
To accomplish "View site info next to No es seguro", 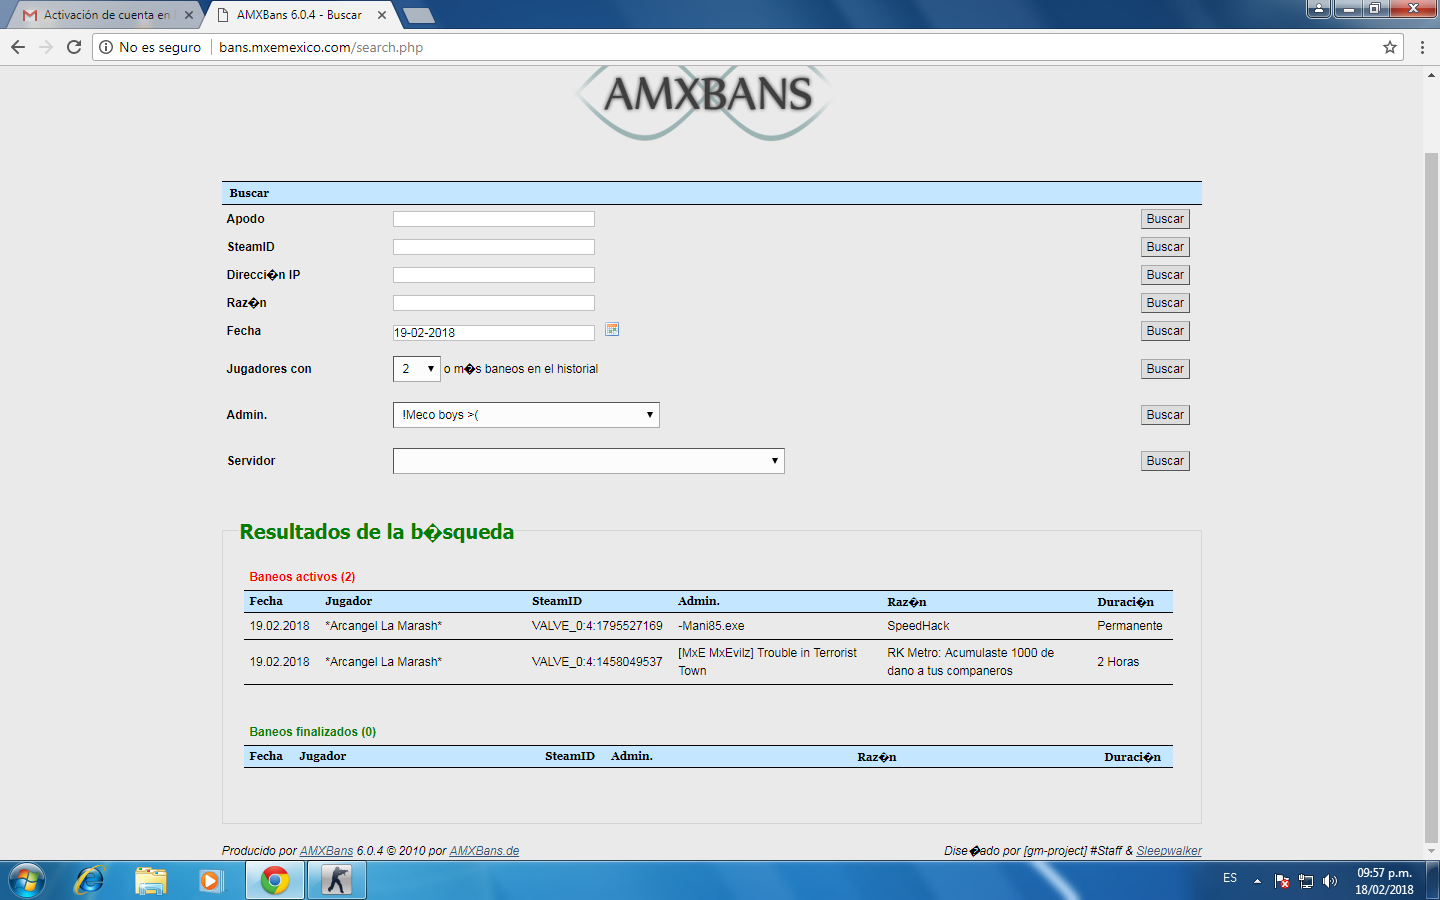I will click(x=106, y=47).
